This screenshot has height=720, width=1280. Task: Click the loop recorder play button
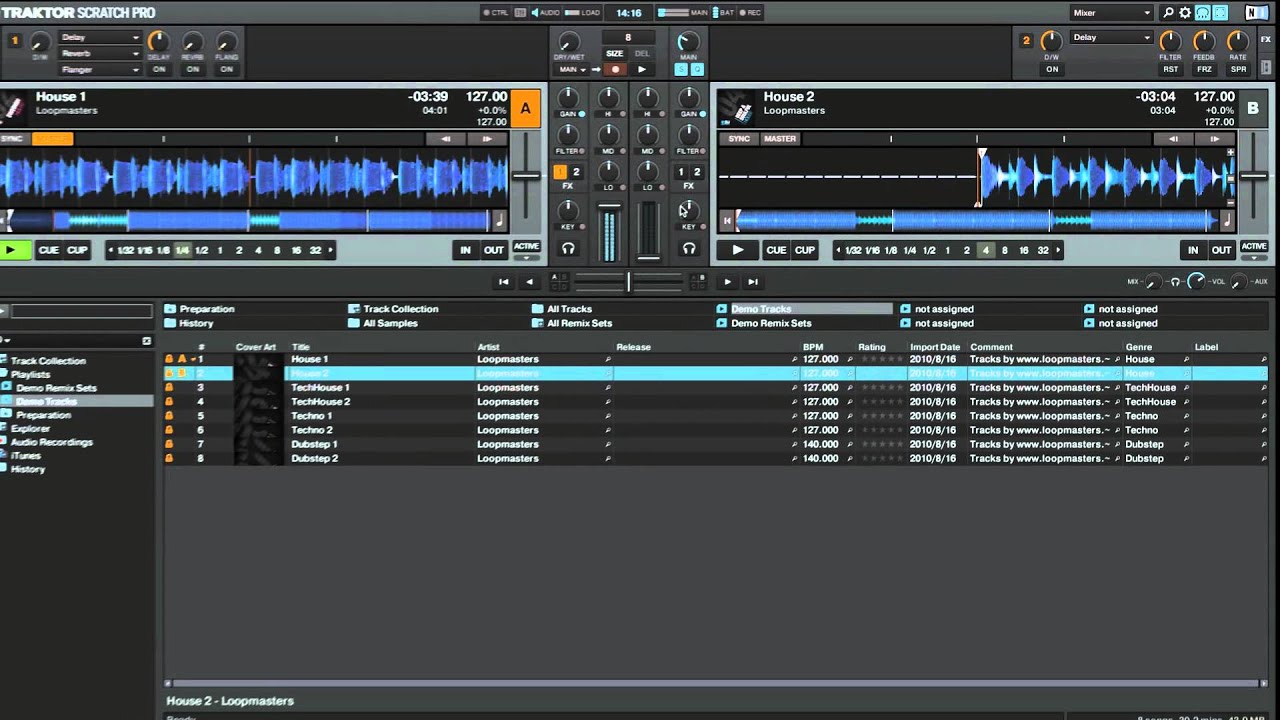pyautogui.click(x=641, y=70)
